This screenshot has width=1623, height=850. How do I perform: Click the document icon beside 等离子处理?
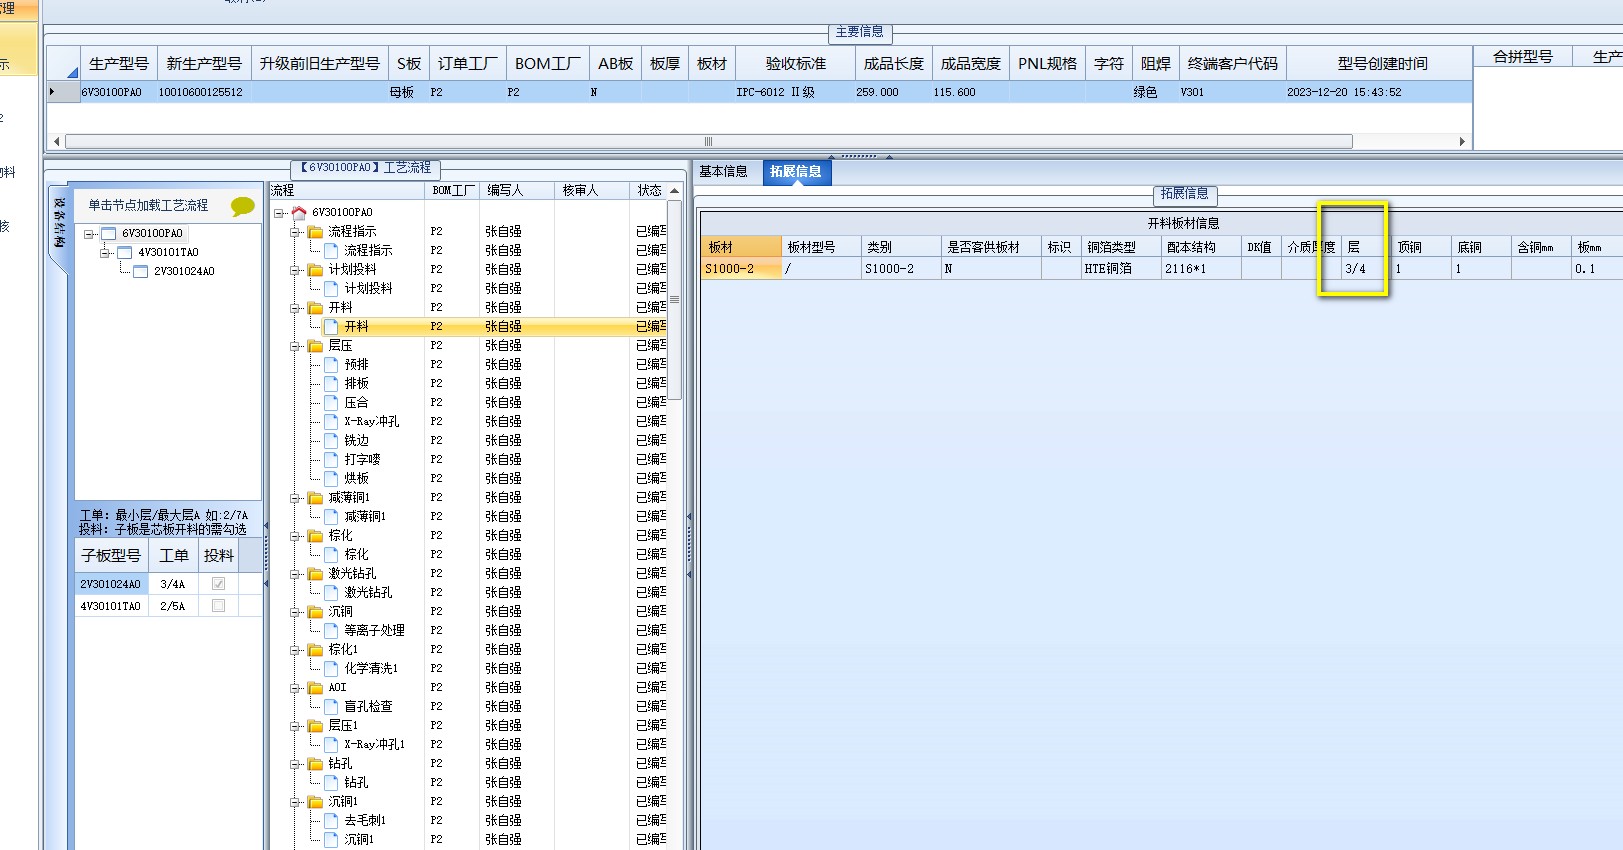pyautogui.click(x=331, y=630)
